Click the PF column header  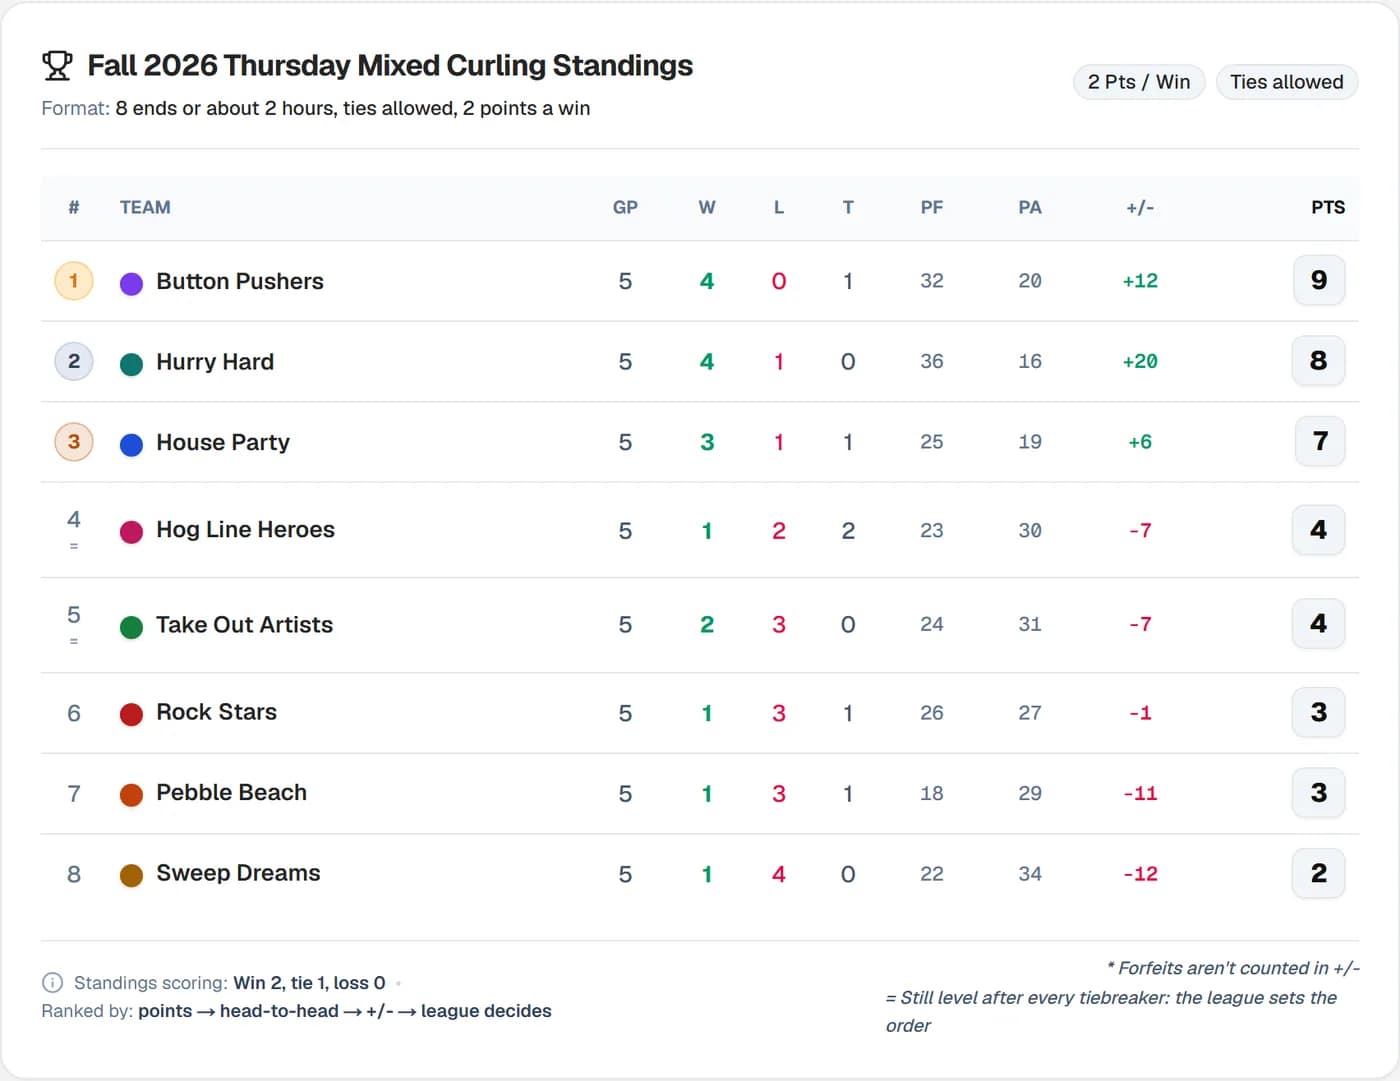point(932,207)
